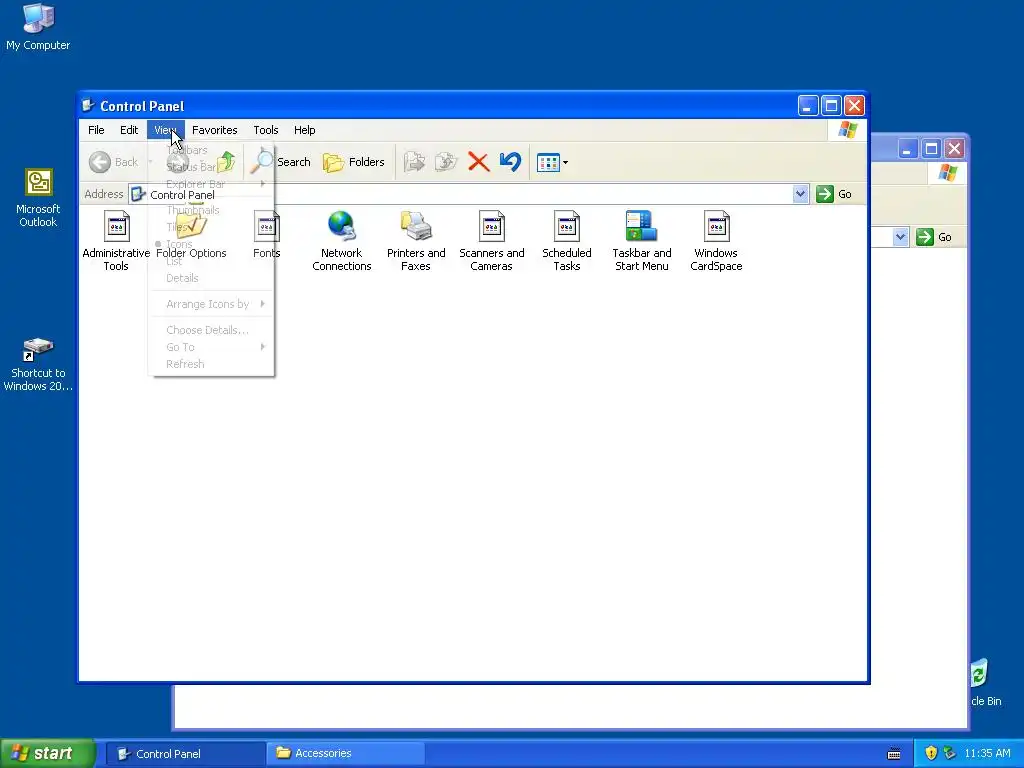Click Refresh in the View menu
The width and height of the screenshot is (1024, 768).
coord(212,364)
